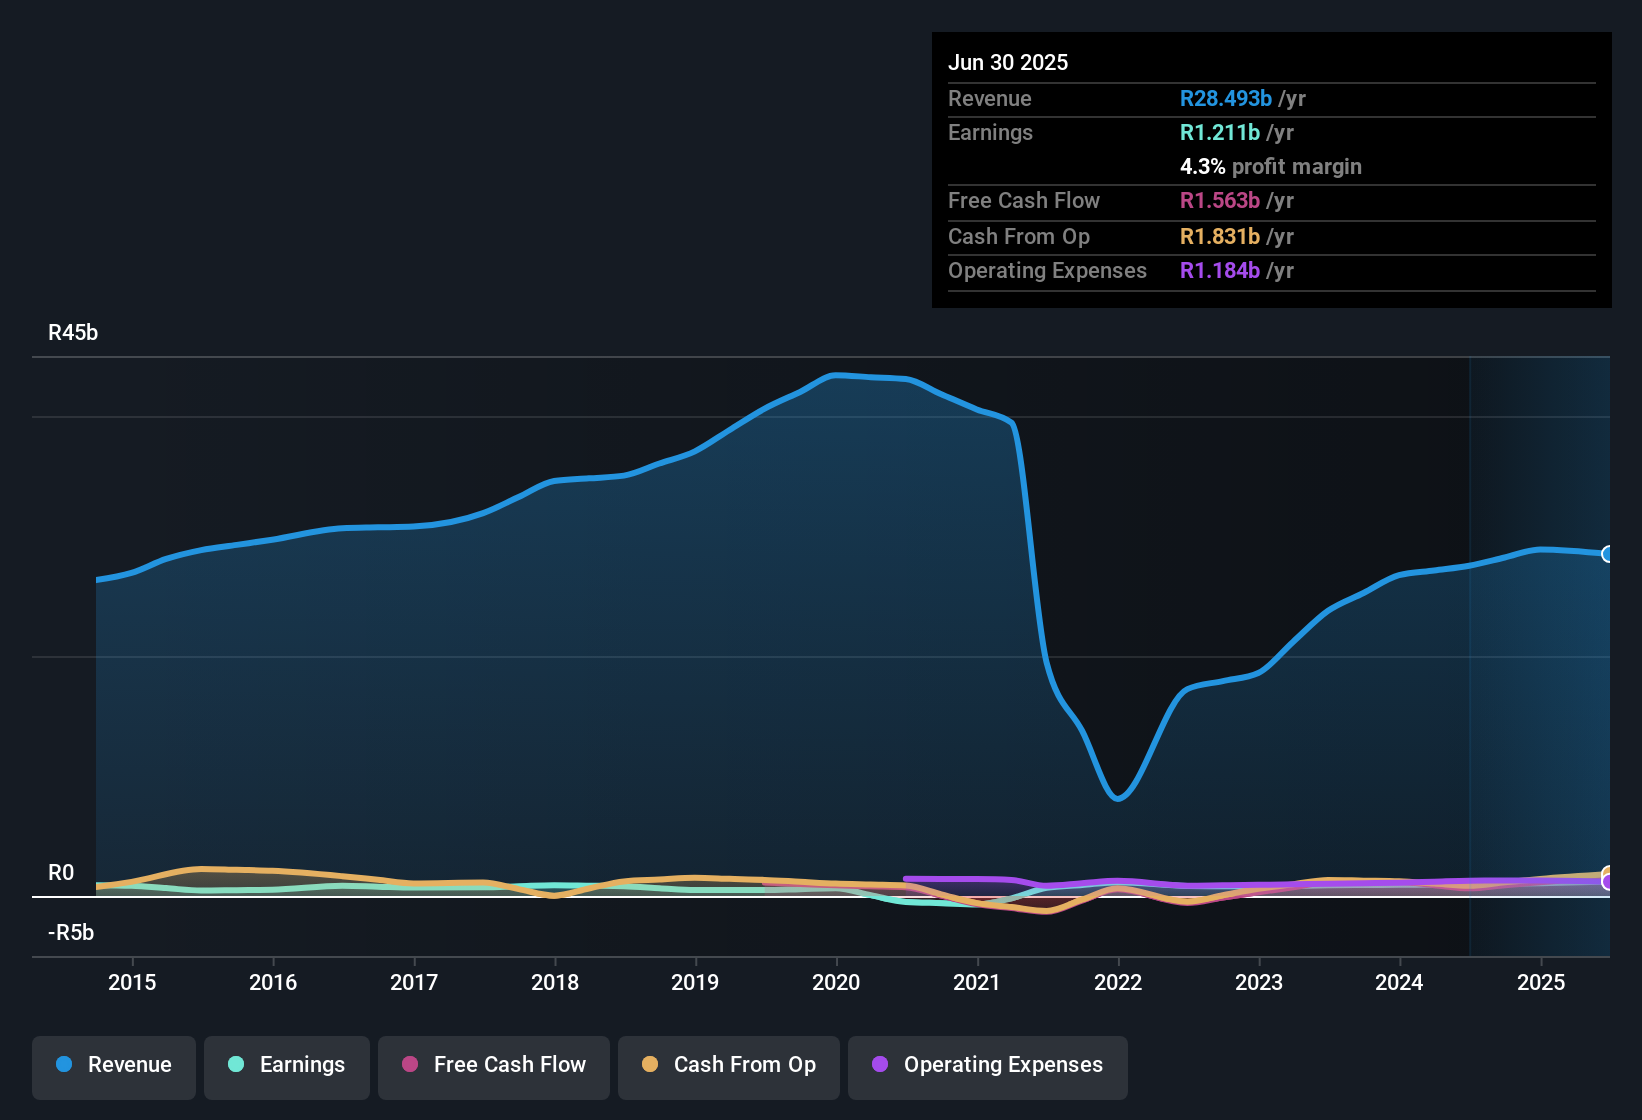
Task: Click the 4.3% profit margin text
Action: (1271, 167)
